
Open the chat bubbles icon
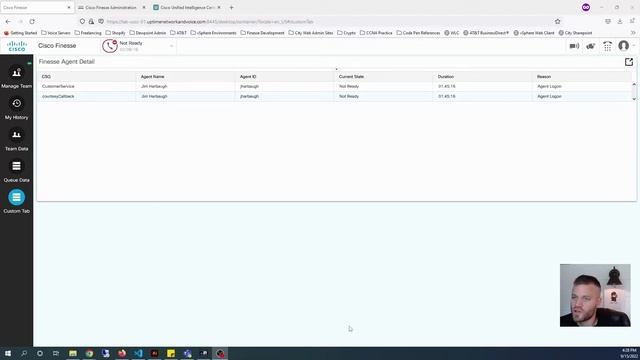[x=591, y=46]
